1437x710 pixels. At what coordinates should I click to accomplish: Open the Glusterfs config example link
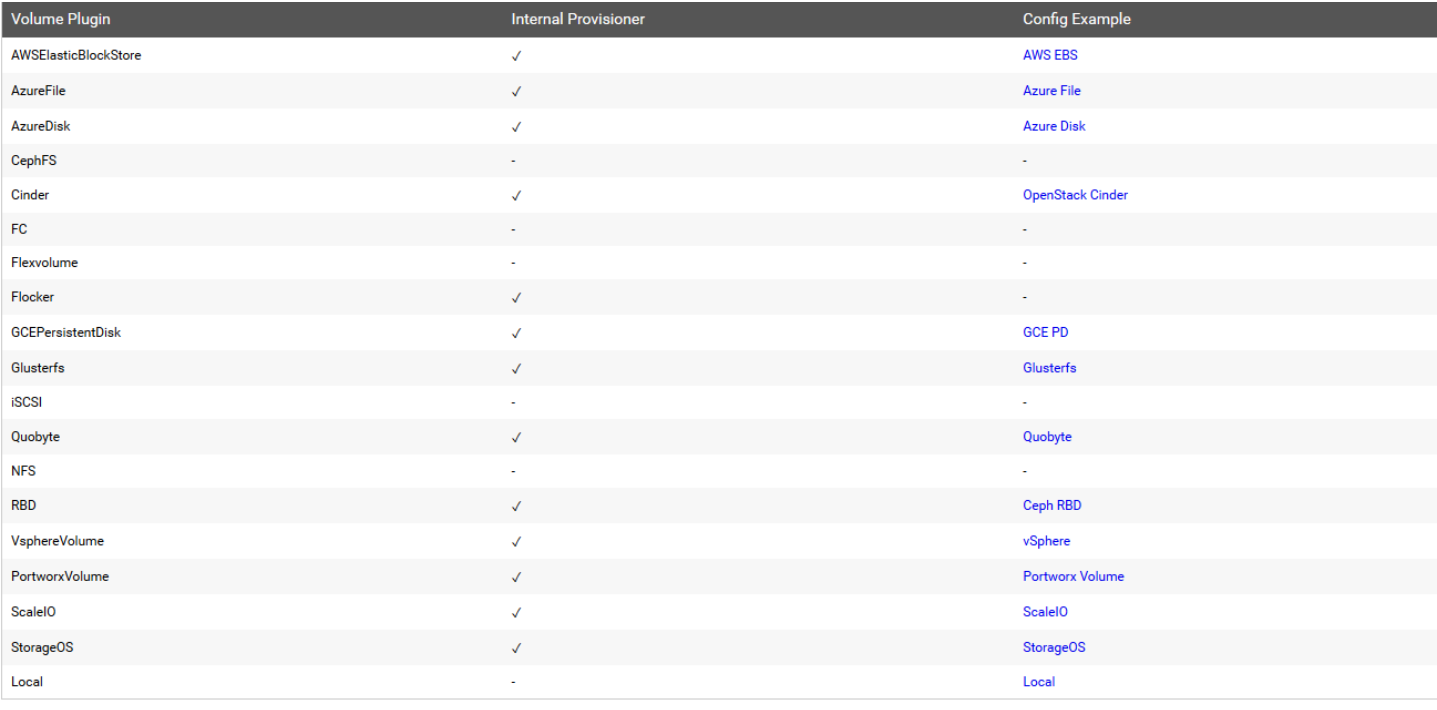tap(1050, 368)
